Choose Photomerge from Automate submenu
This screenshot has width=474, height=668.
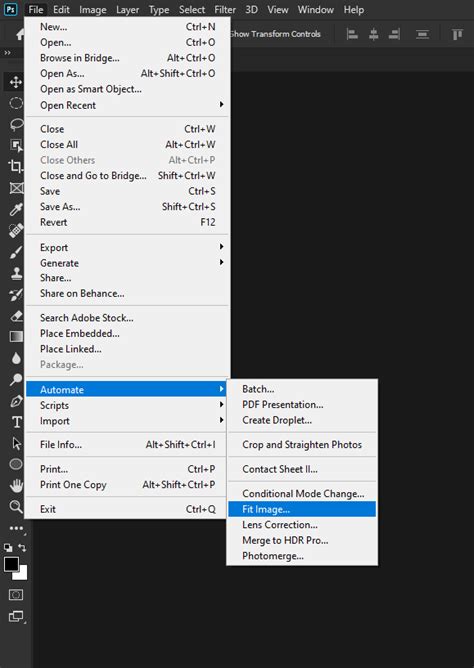302,556
